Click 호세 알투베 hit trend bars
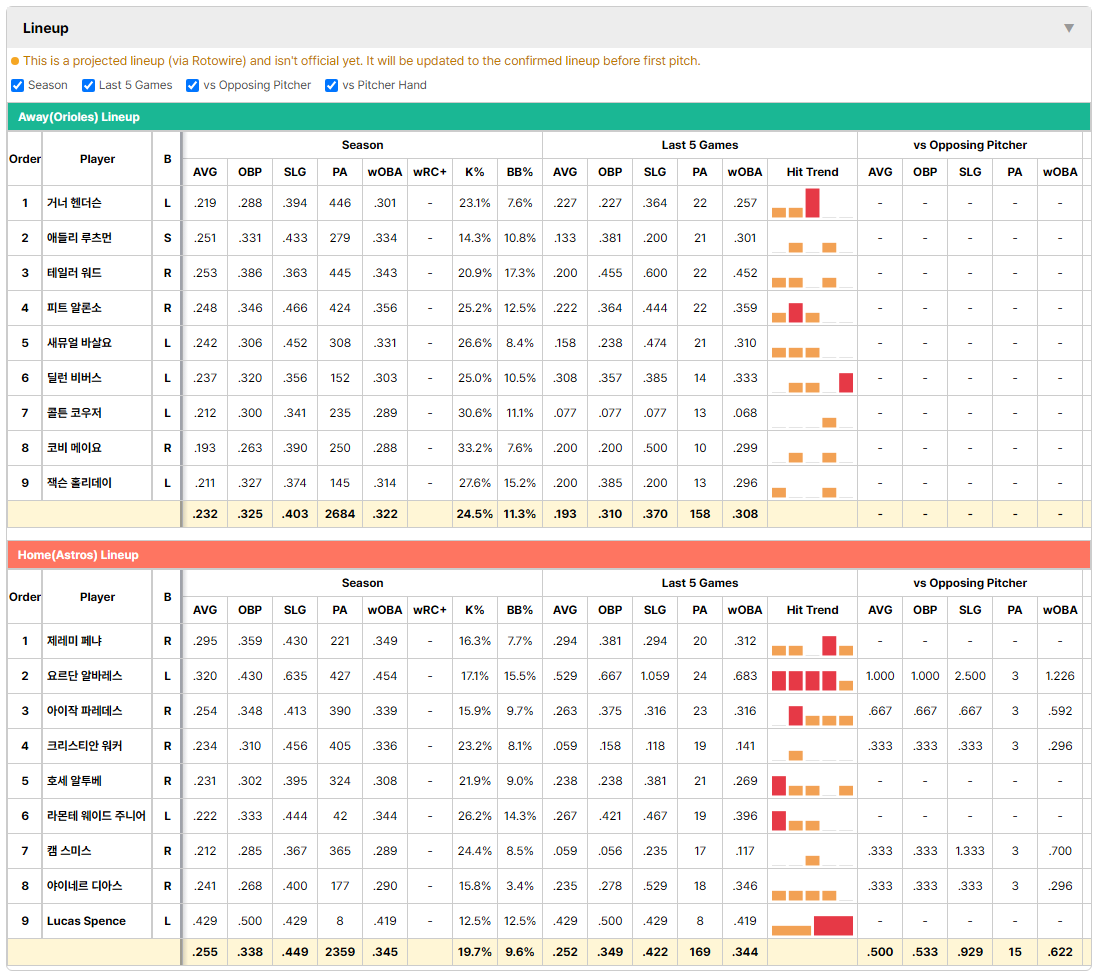The height and width of the screenshot is (977, 1098). [812, 784]
